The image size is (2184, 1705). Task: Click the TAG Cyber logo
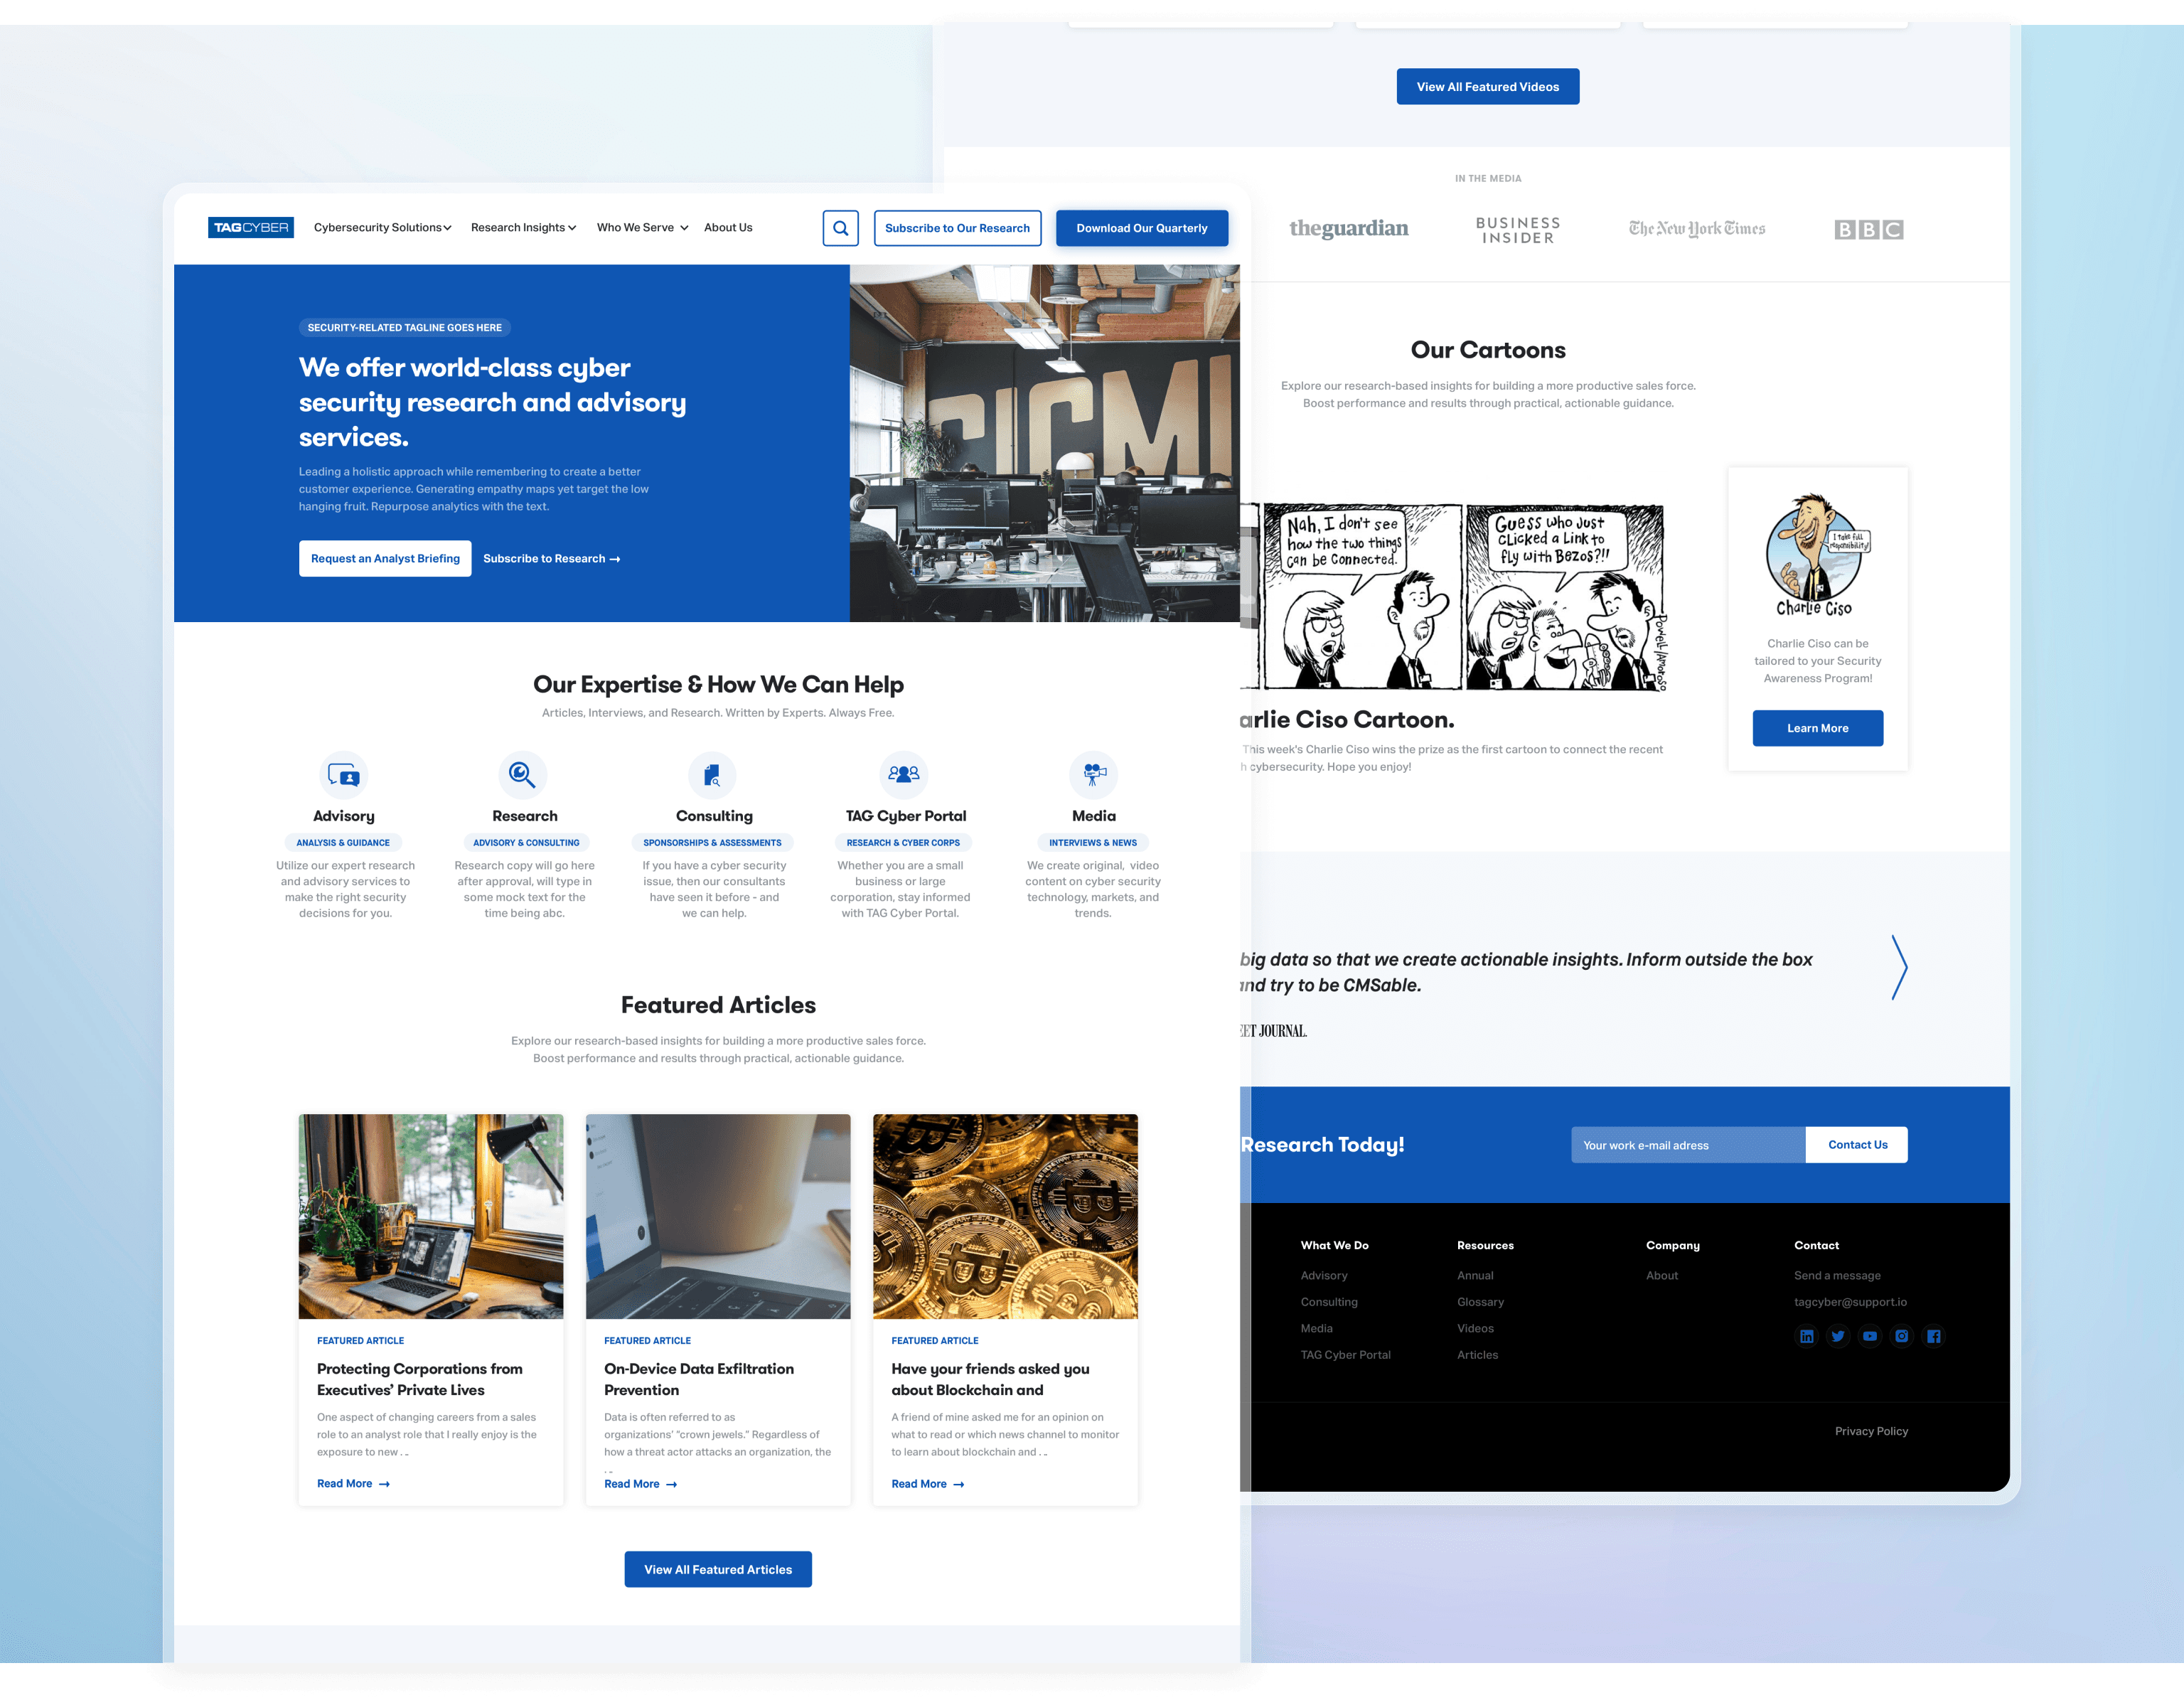251,228
